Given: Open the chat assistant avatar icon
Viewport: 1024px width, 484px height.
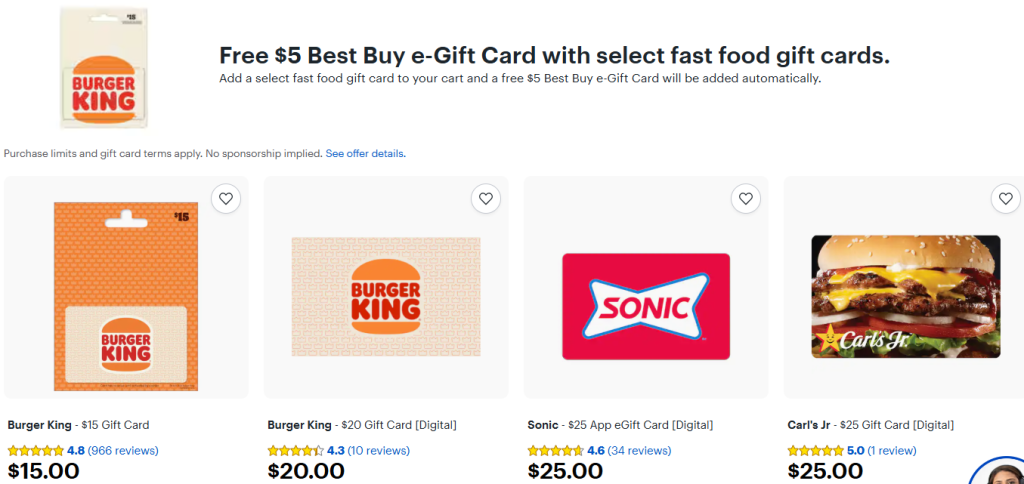Looking at the screenshot, I should (1000, 474).
